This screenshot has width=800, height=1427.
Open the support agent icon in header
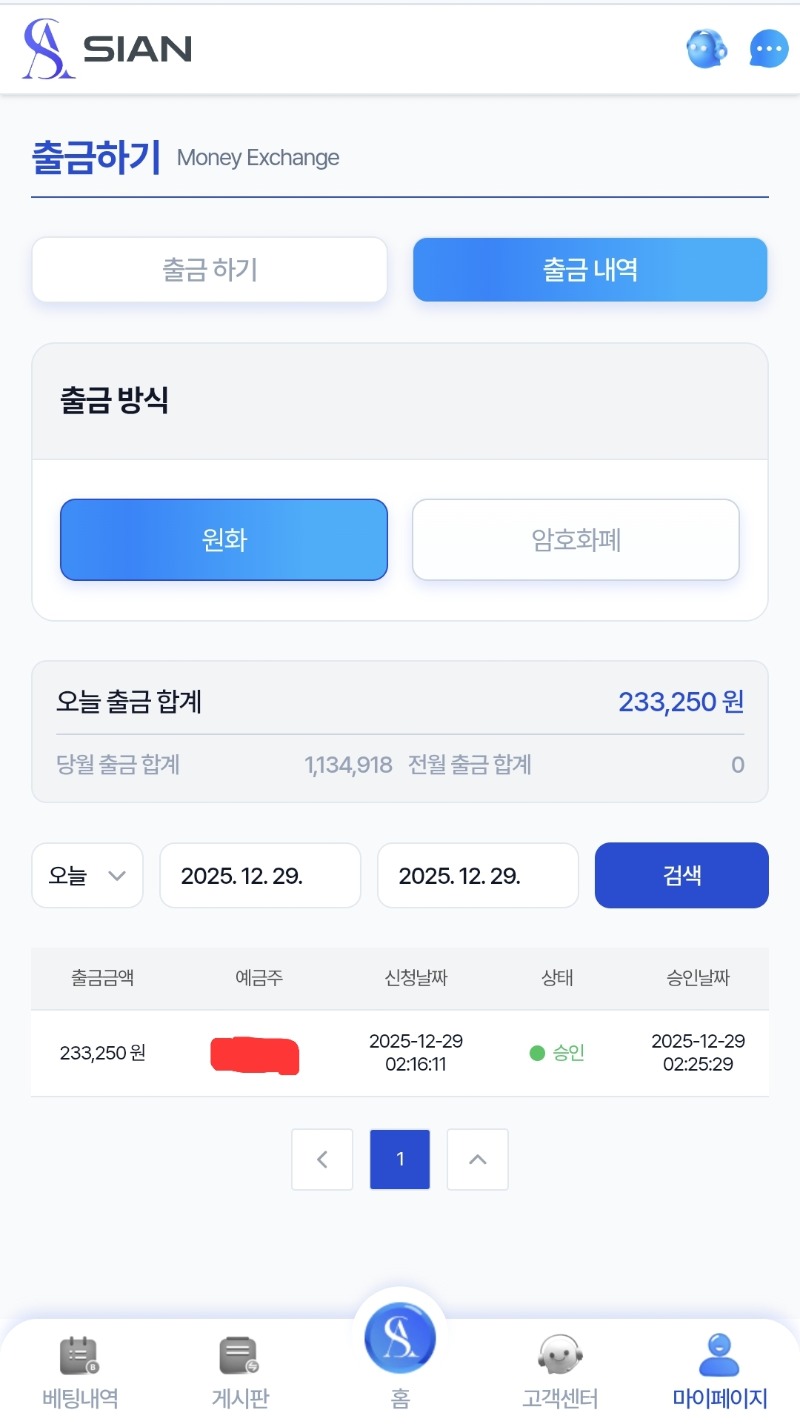pyautogui.click(x=706, y=48)
